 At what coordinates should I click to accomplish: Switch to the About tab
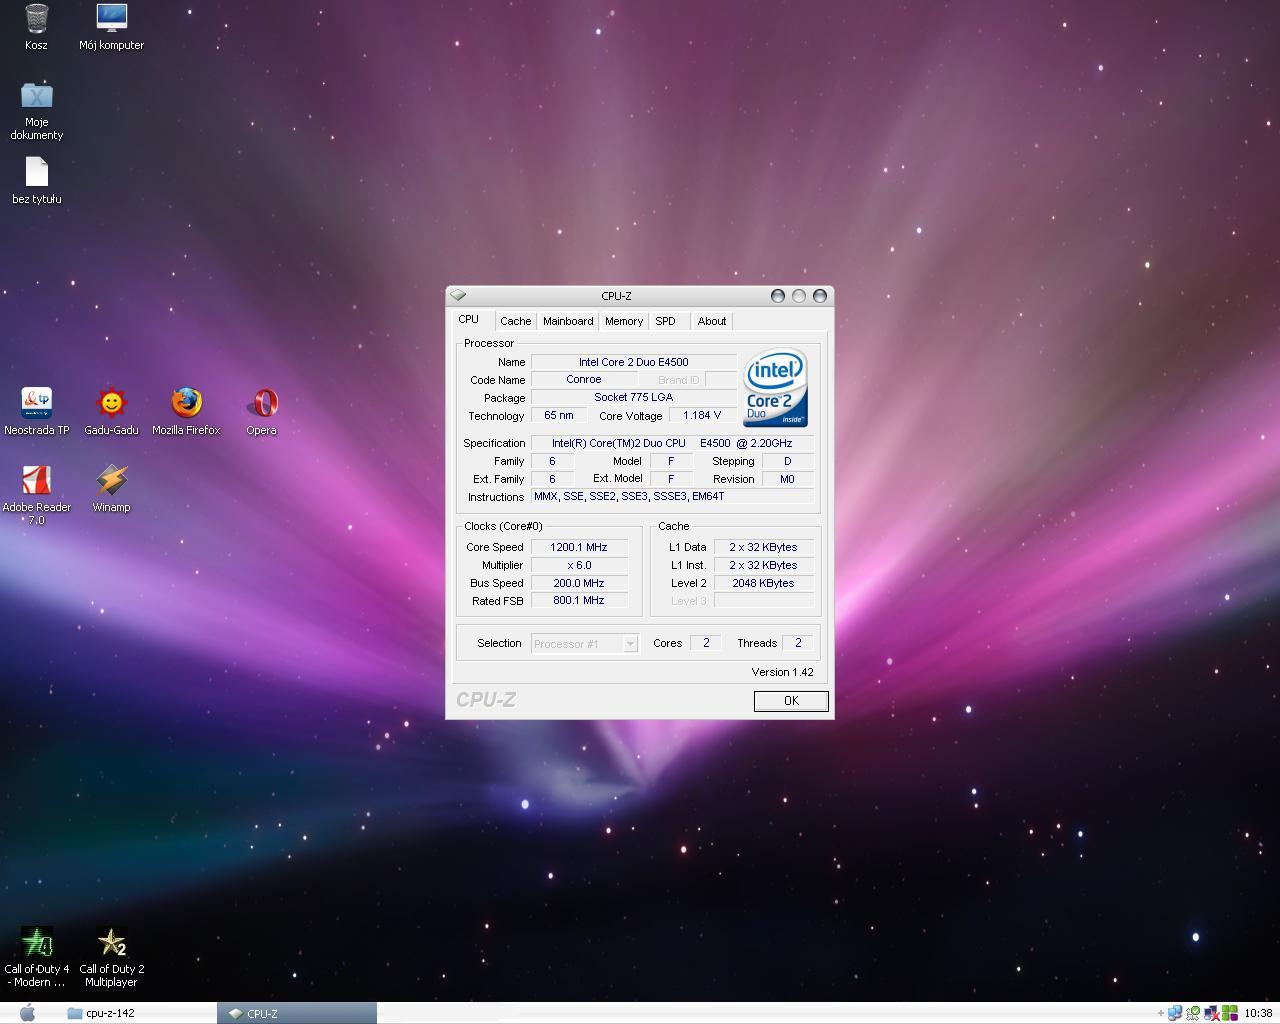point(712,321)
